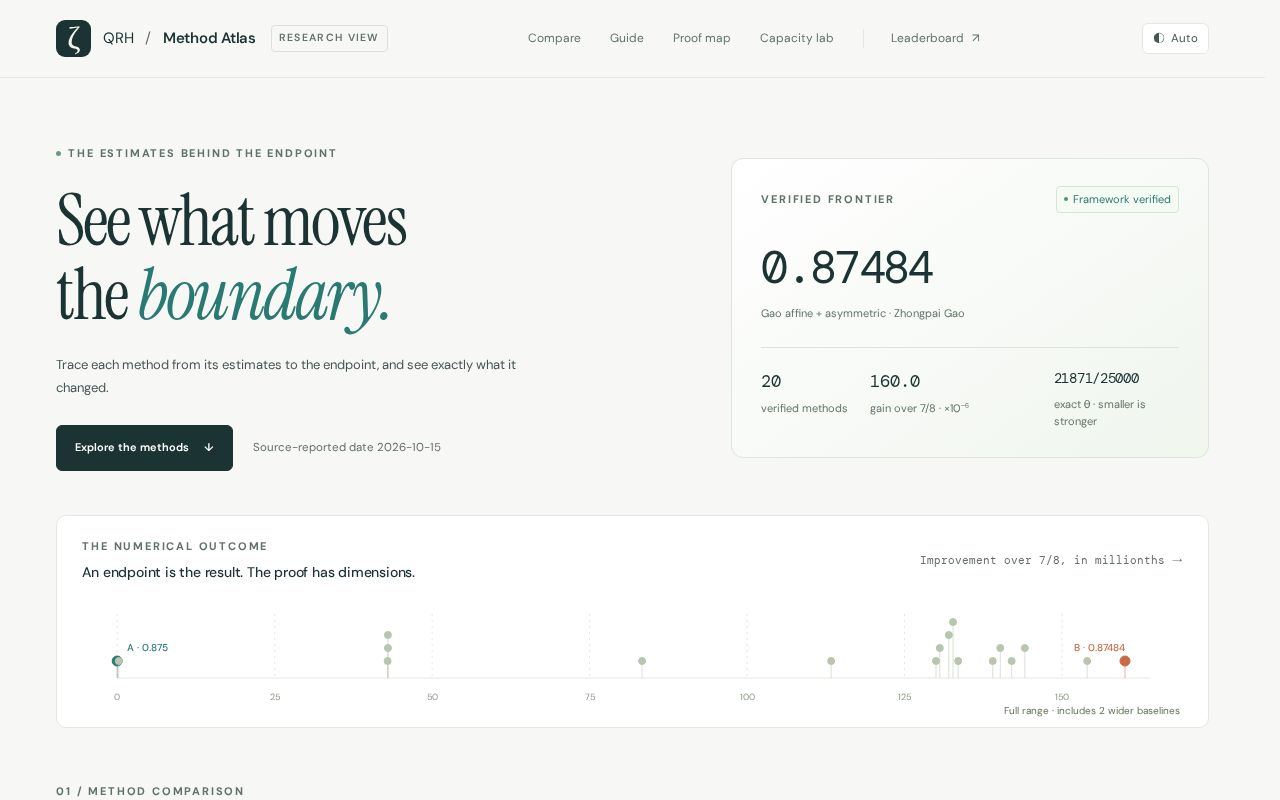Screen dimensions: 1280x800
Task: Click the Method Comparison section heading
Action: tap(150, 791)
